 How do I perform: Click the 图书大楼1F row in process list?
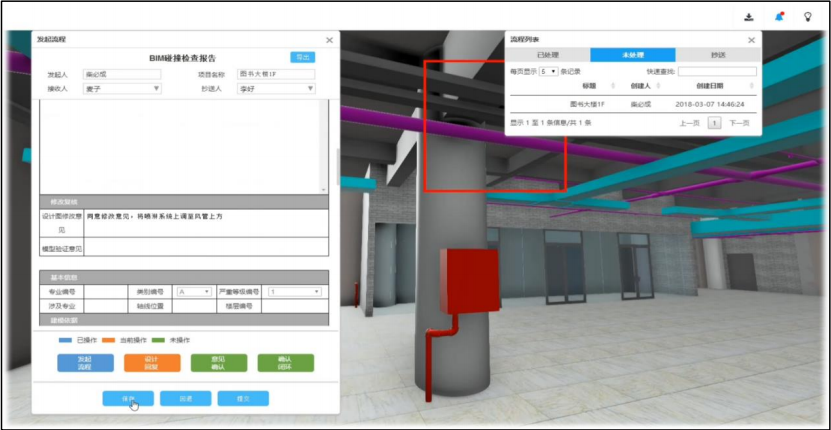633,104
